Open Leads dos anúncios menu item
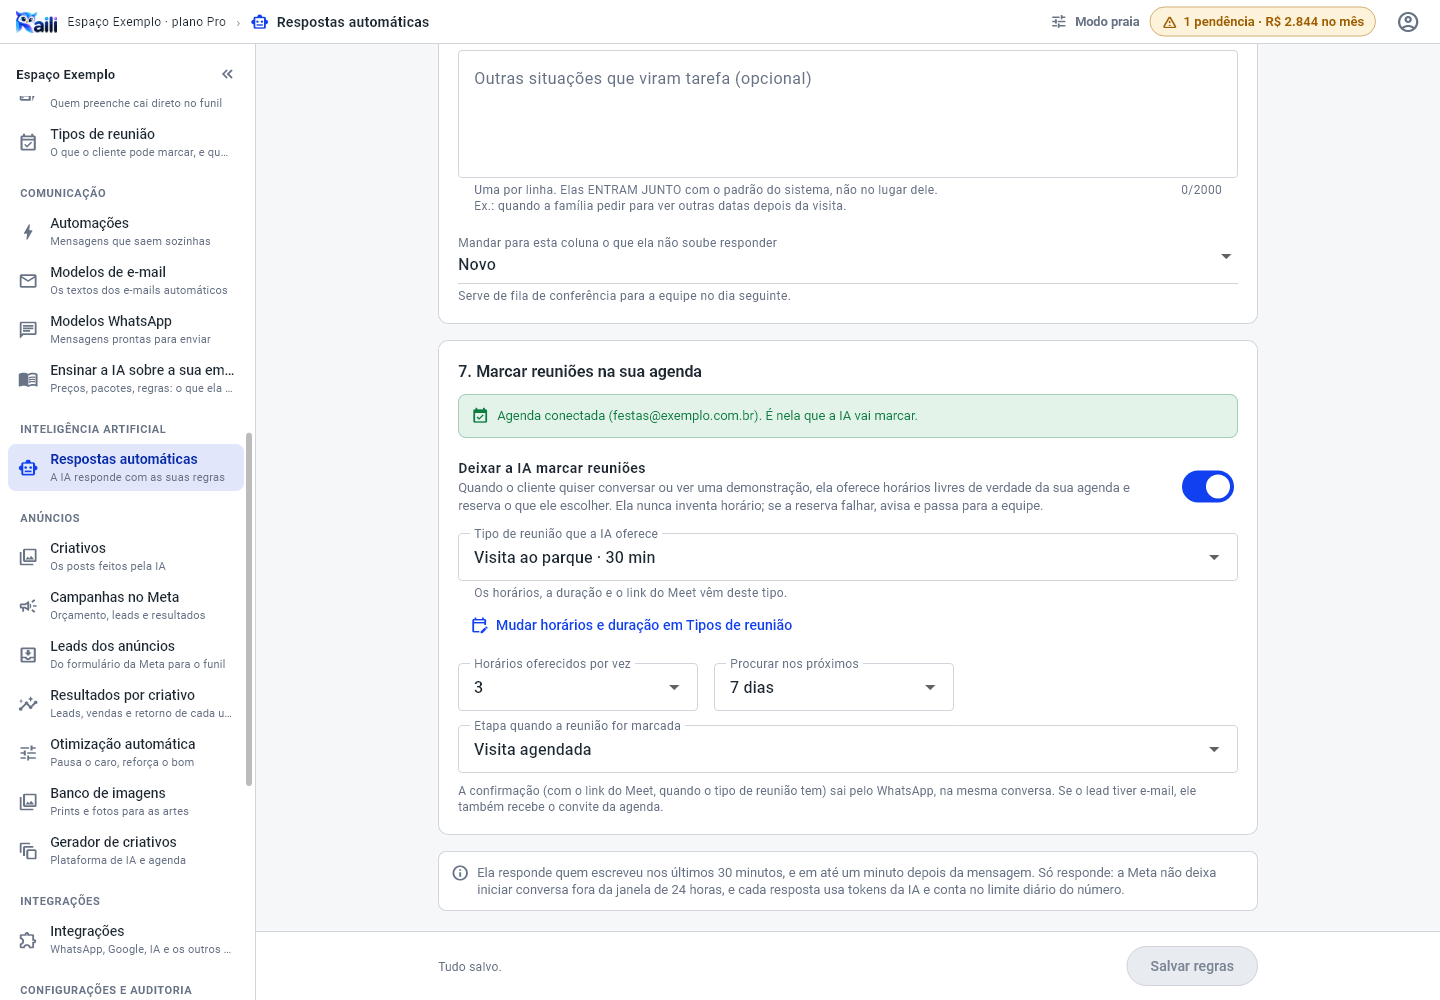The image size is (1440, 1000). coord(126,655)
